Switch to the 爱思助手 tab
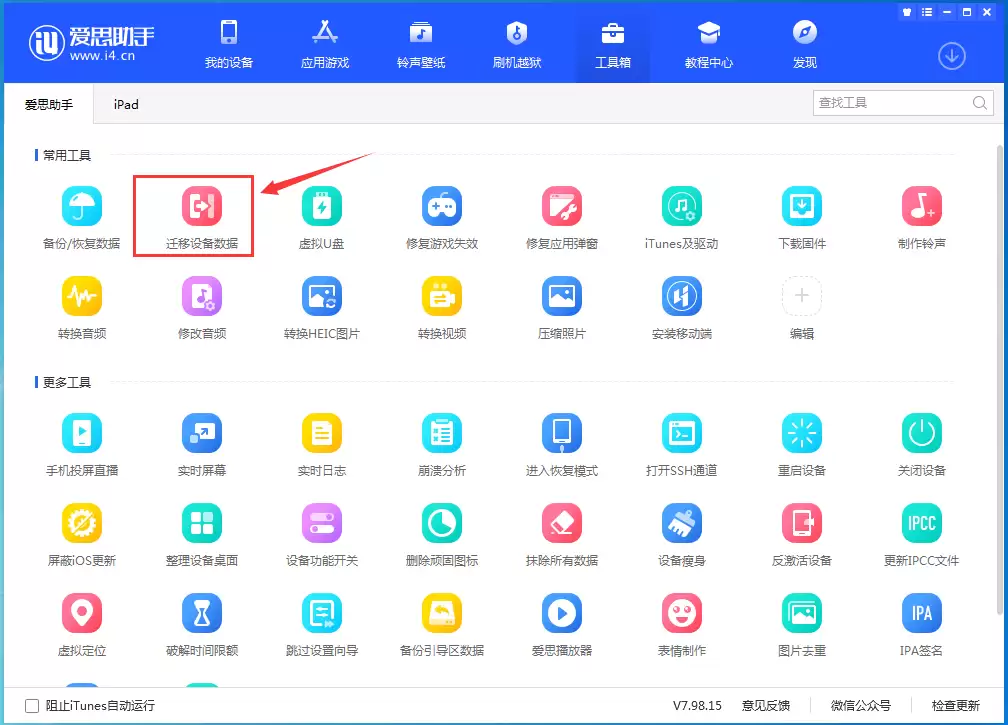The height and width of the screenshot is (725, 1008). pyautogui.click(x=49, y=104)
